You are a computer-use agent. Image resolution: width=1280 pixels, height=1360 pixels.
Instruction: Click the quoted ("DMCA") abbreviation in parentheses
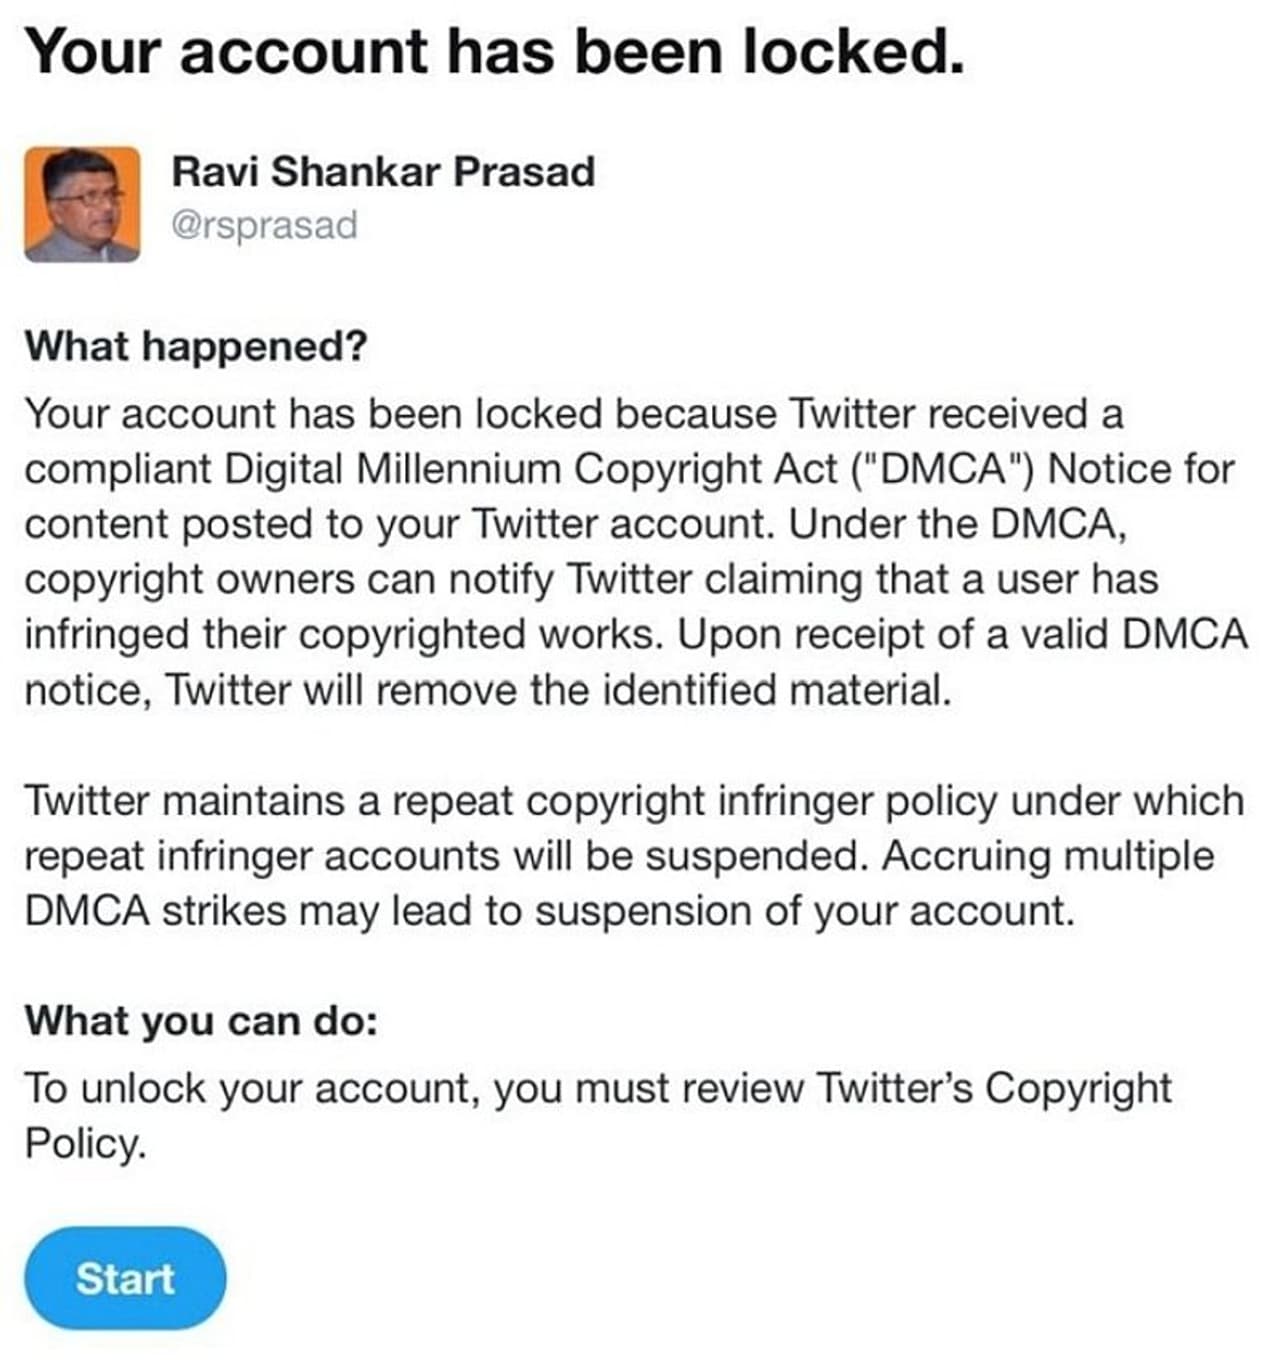[x=943, y=469]
